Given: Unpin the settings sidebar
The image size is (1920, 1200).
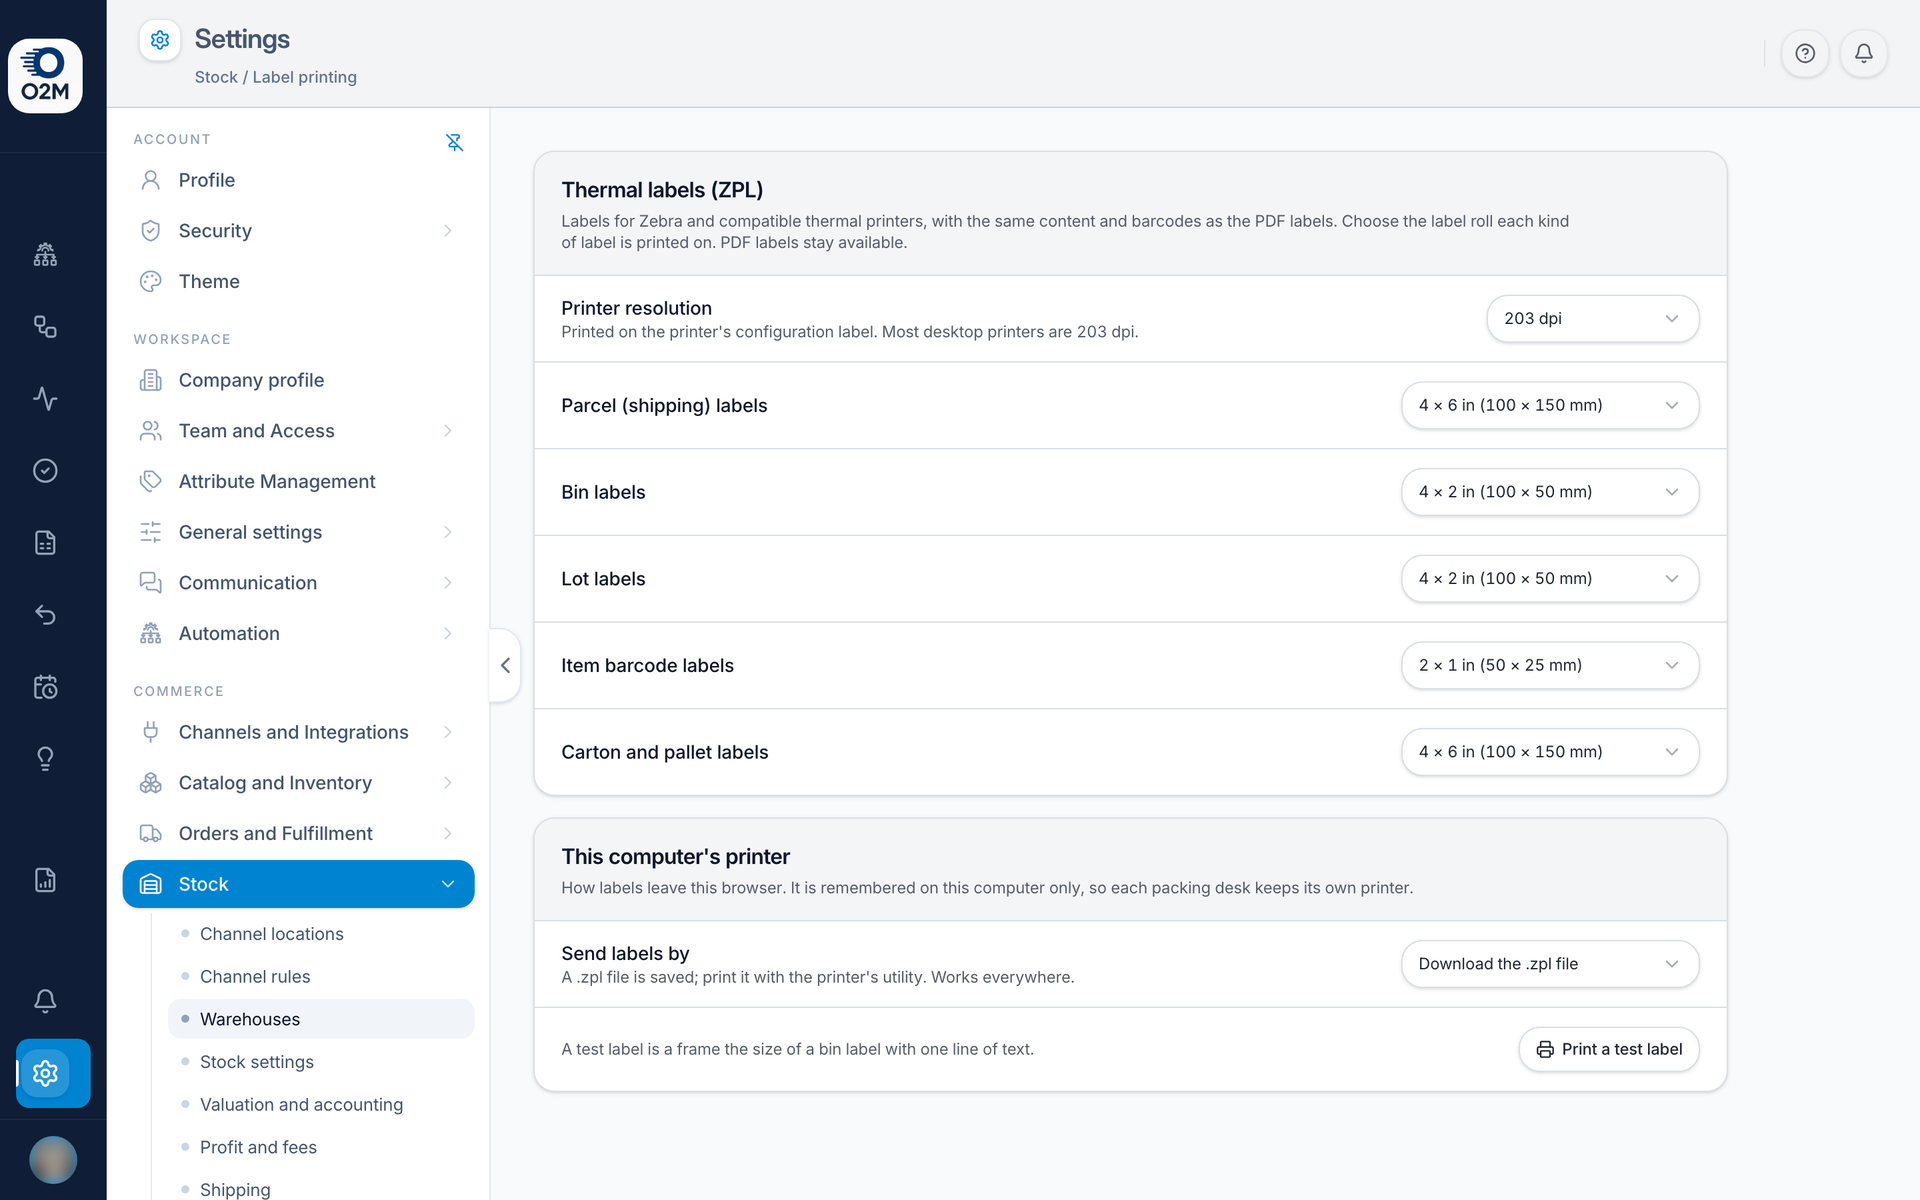Looking at the screenshot, I should [x=454, y=142].
